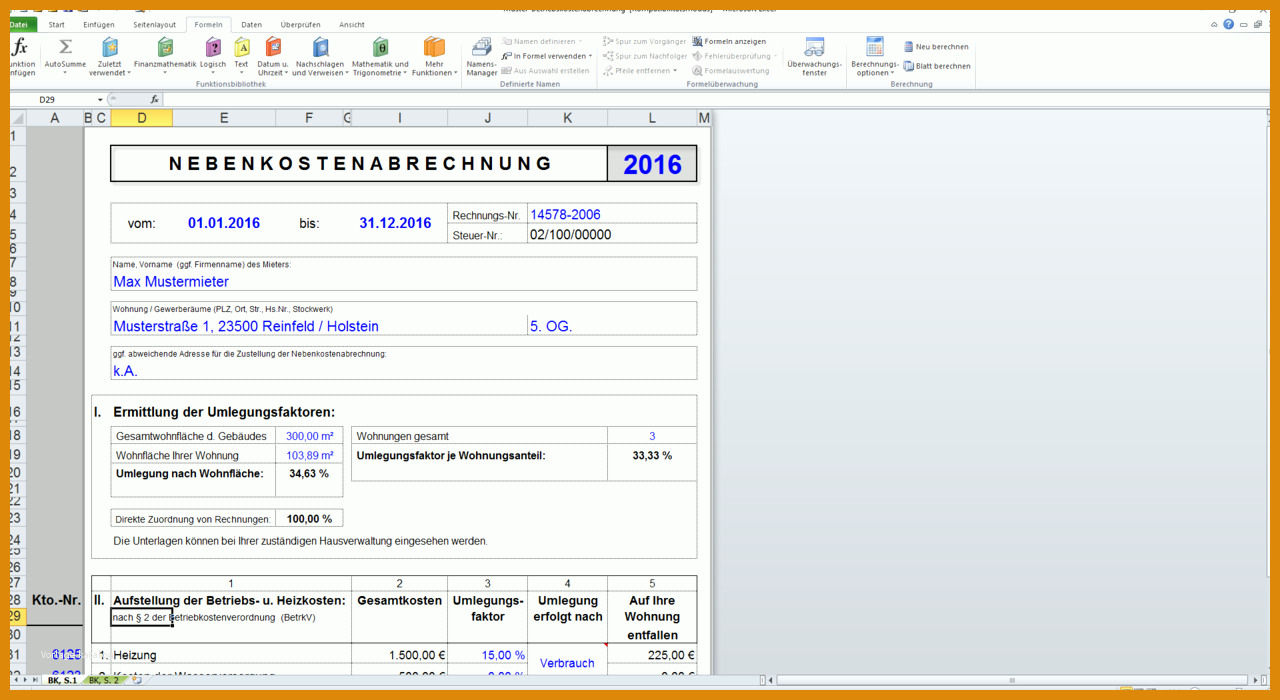
Task: Click the horizontal scrollbar at the bottom
Action: (x=1010, y=681)
